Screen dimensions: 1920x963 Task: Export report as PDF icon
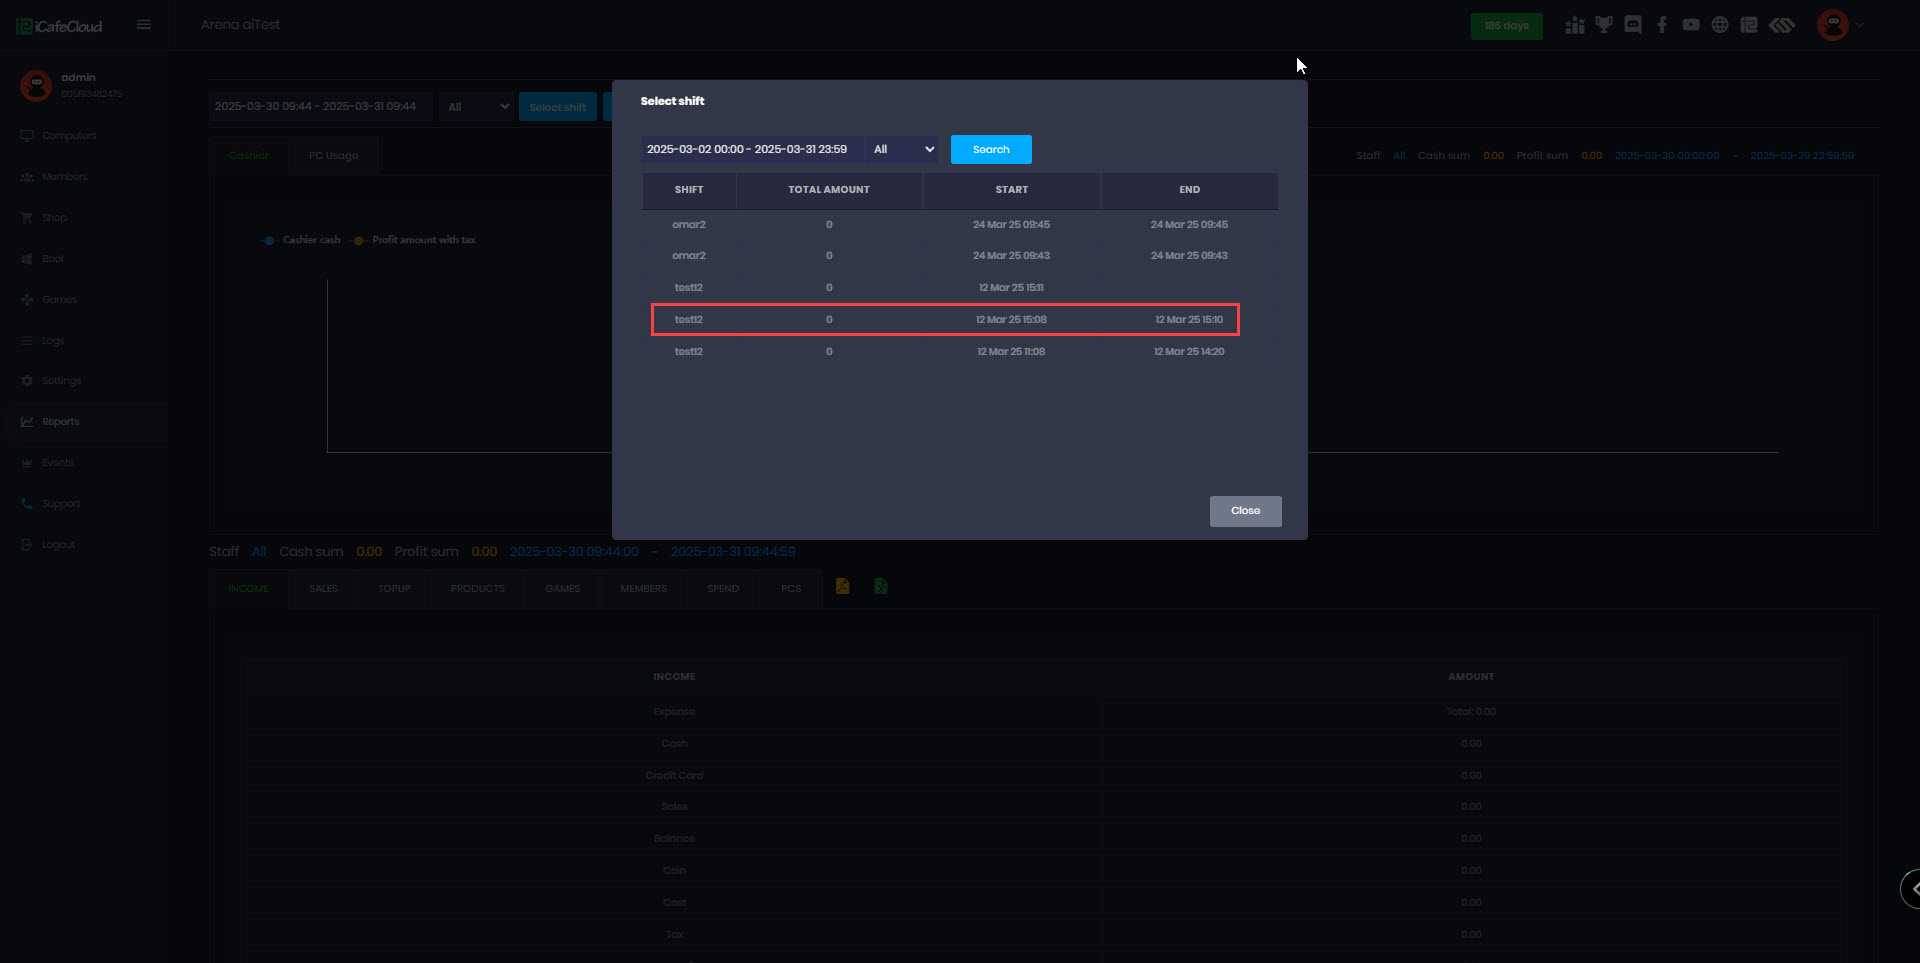point(843,587)
